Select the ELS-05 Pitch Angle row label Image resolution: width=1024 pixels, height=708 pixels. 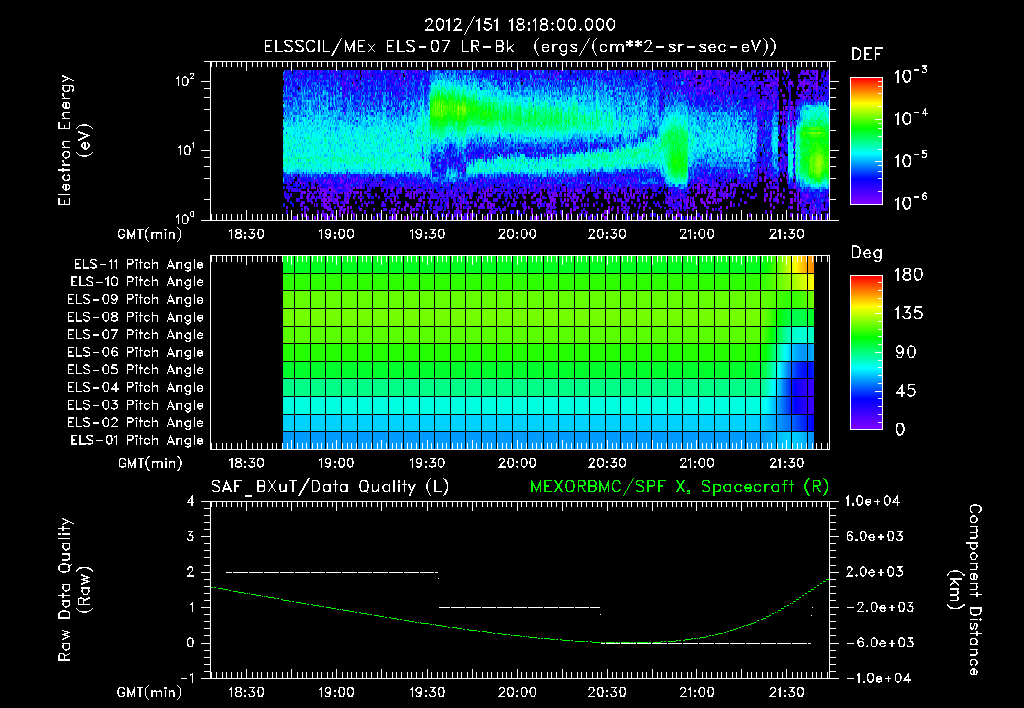point(135,370)
